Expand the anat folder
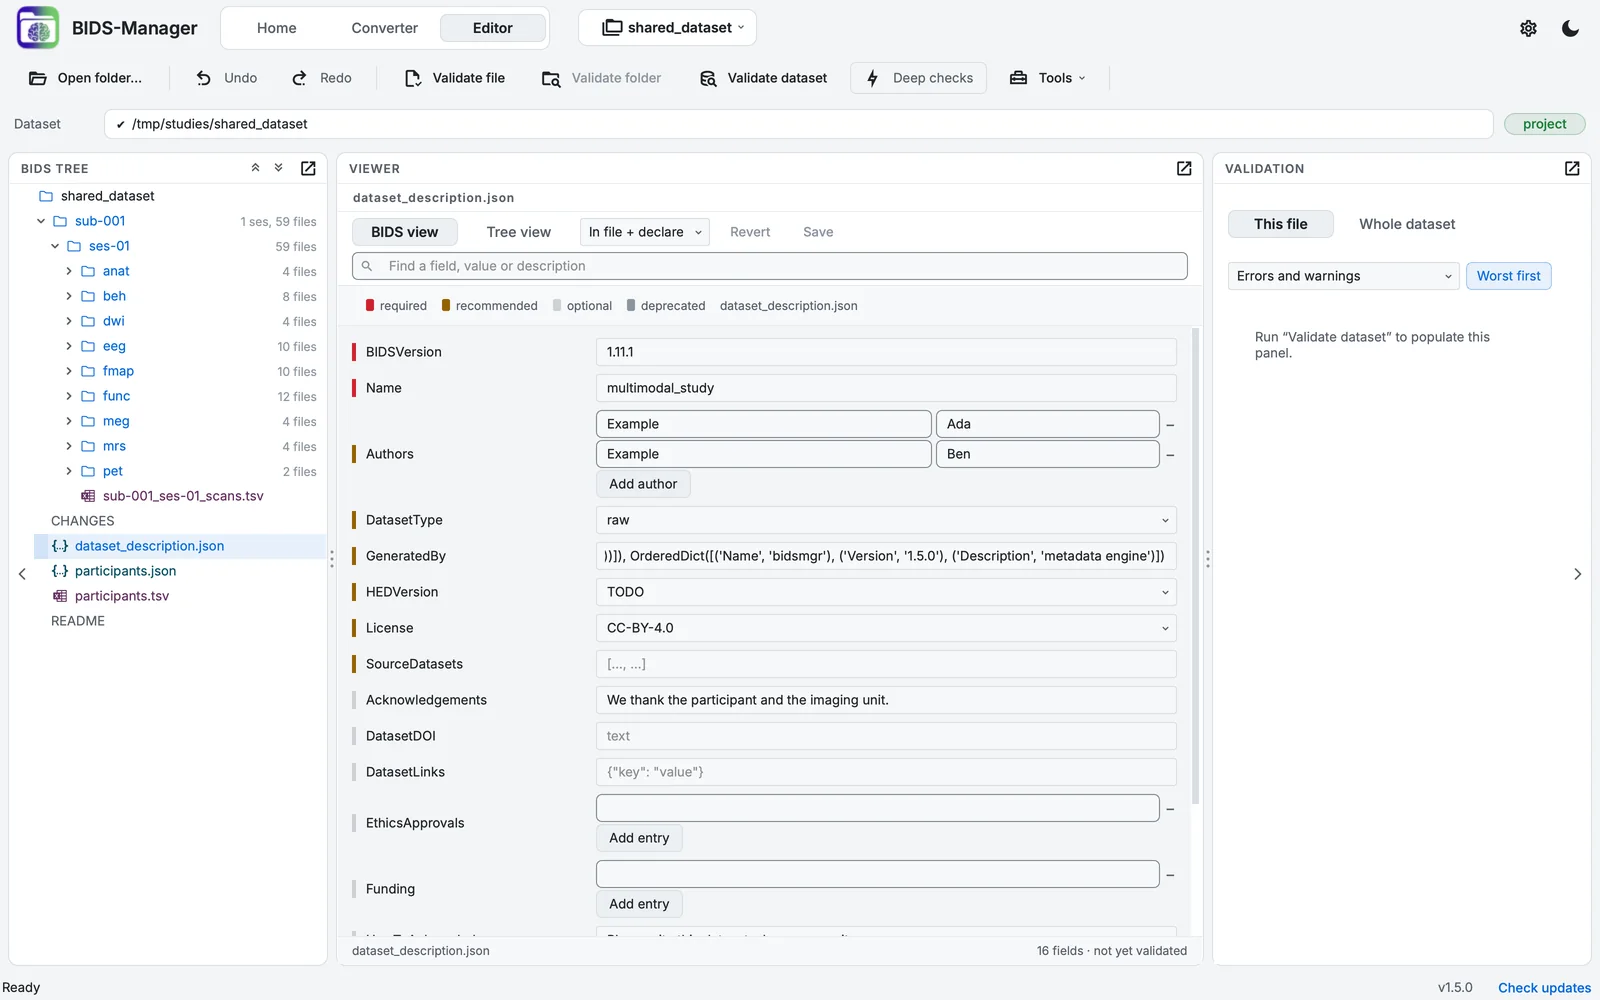 pyautogui.click(x=69, y=271)
